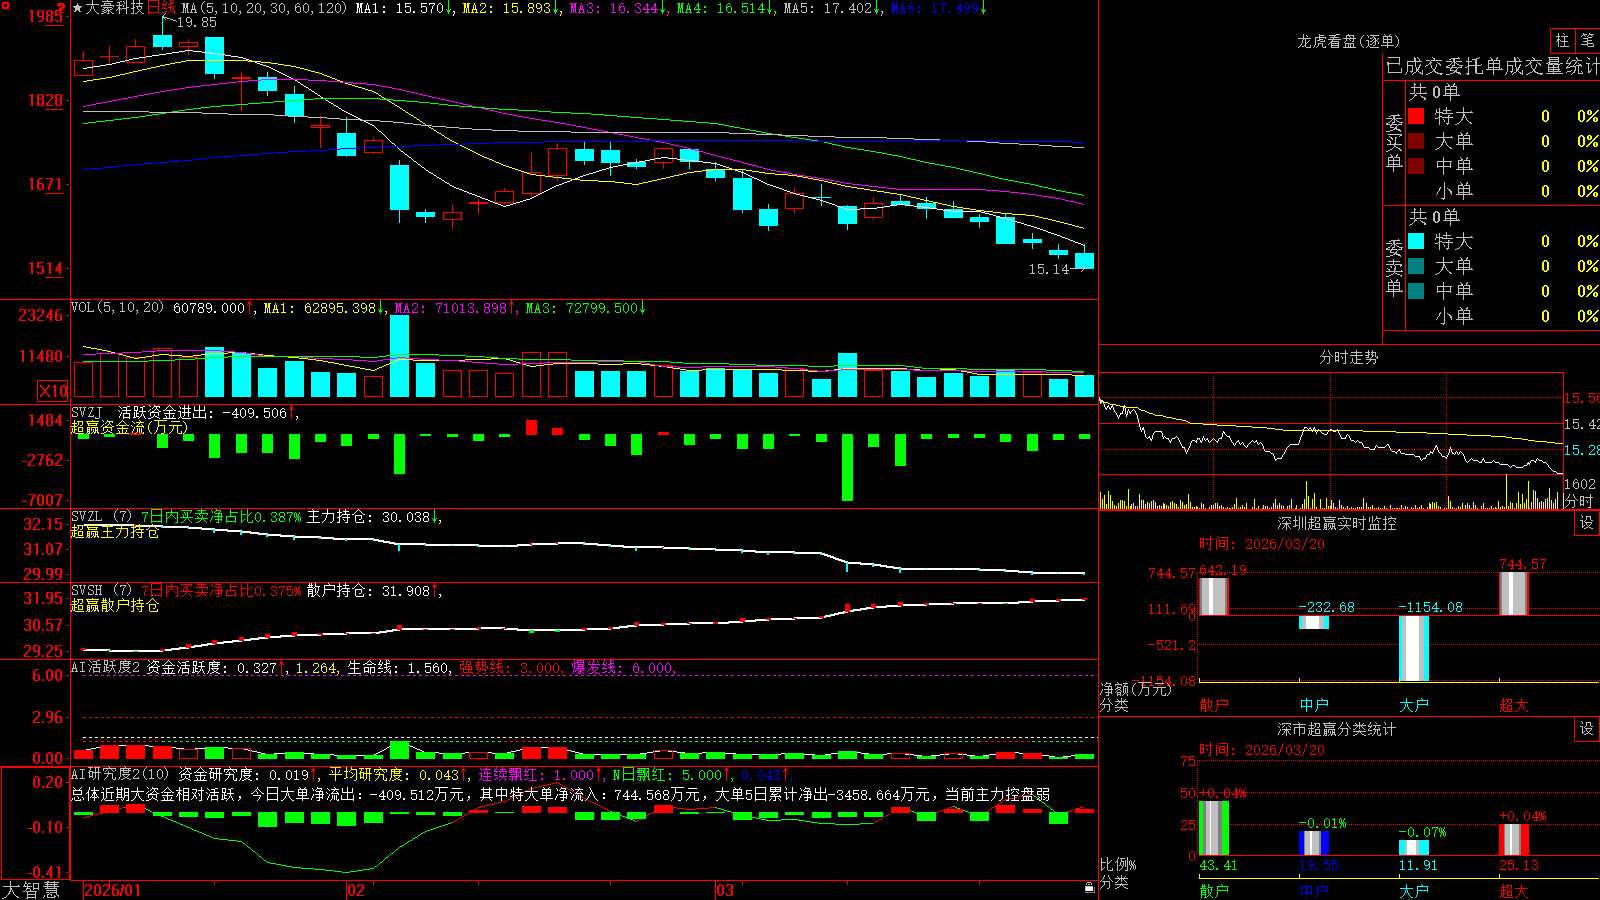Click the lock icon below the chart
1600x900 pixels.
pos(1090,887)
